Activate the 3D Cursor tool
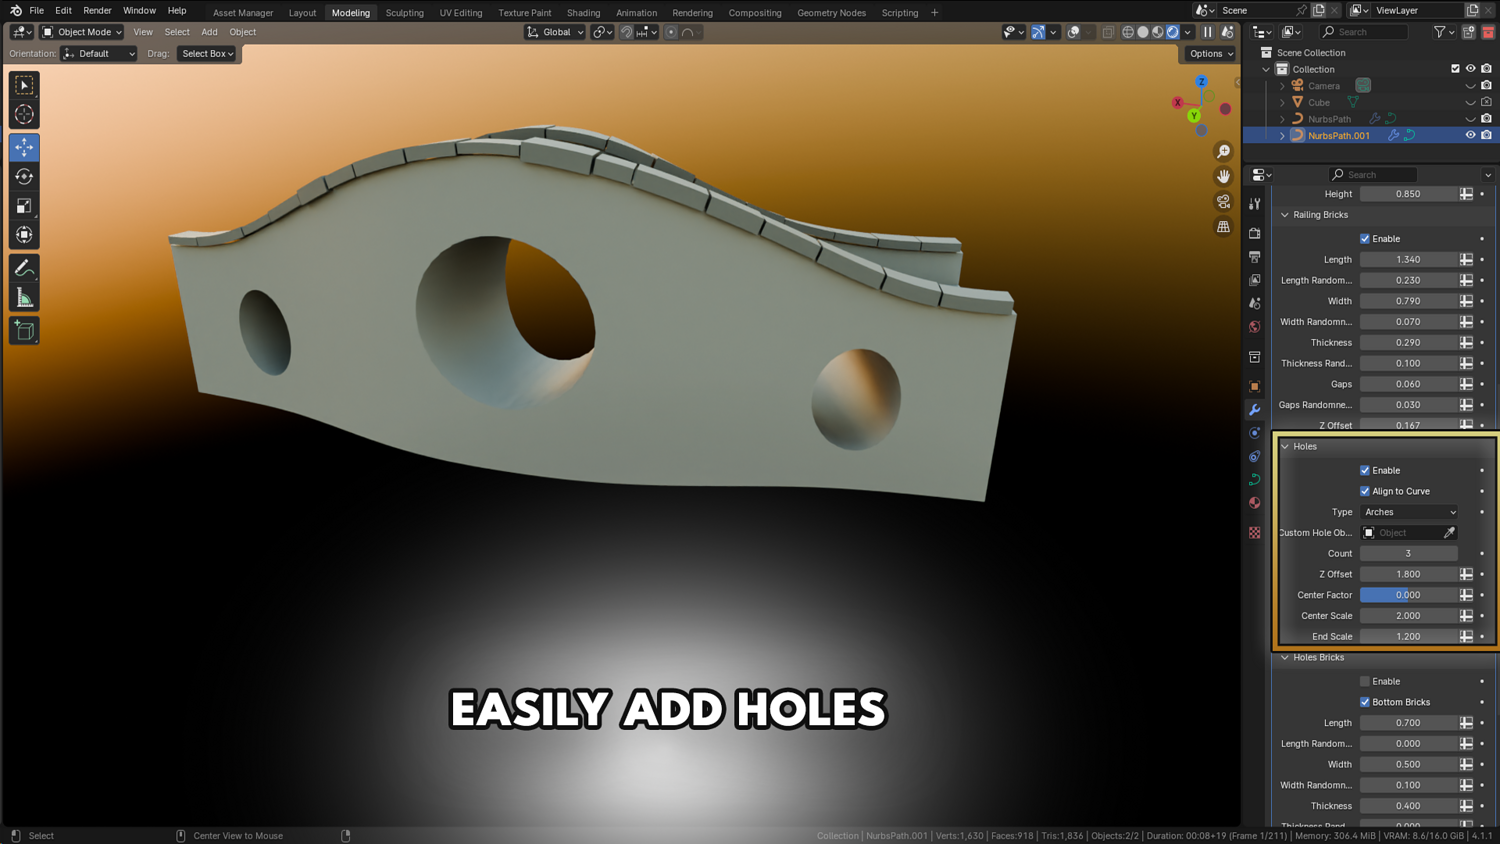This screenshot has width=1500, height=844. (24, 115)
